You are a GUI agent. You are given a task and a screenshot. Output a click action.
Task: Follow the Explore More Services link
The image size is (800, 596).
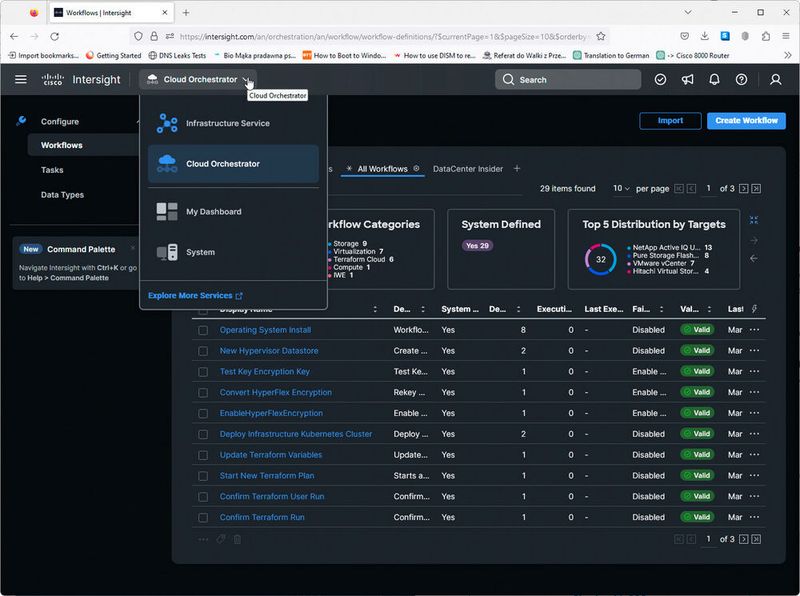[195, 295]
